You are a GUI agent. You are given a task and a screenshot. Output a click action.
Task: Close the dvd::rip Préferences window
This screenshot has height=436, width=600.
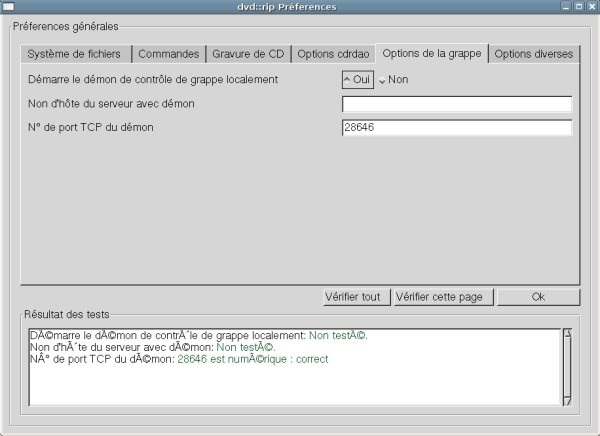592,7
